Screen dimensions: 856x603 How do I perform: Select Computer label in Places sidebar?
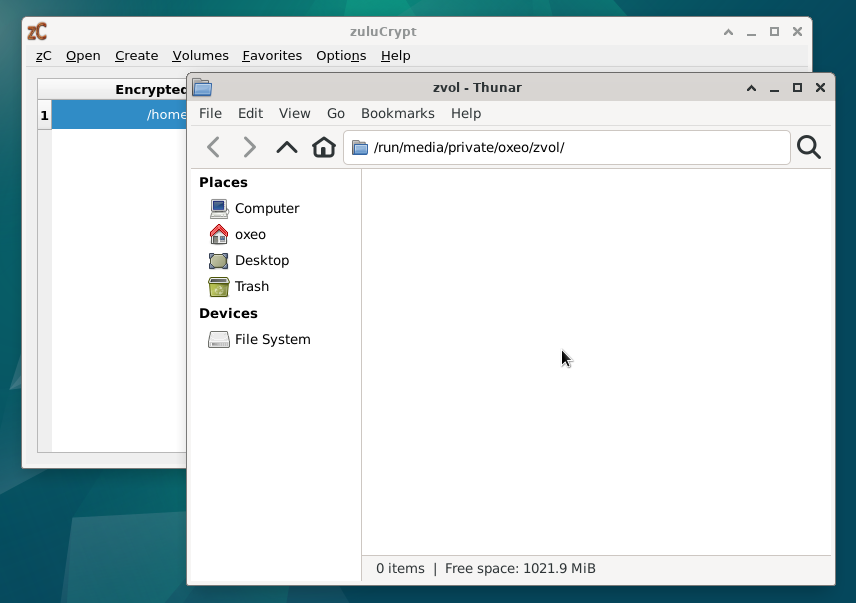(x=267, y=208)
